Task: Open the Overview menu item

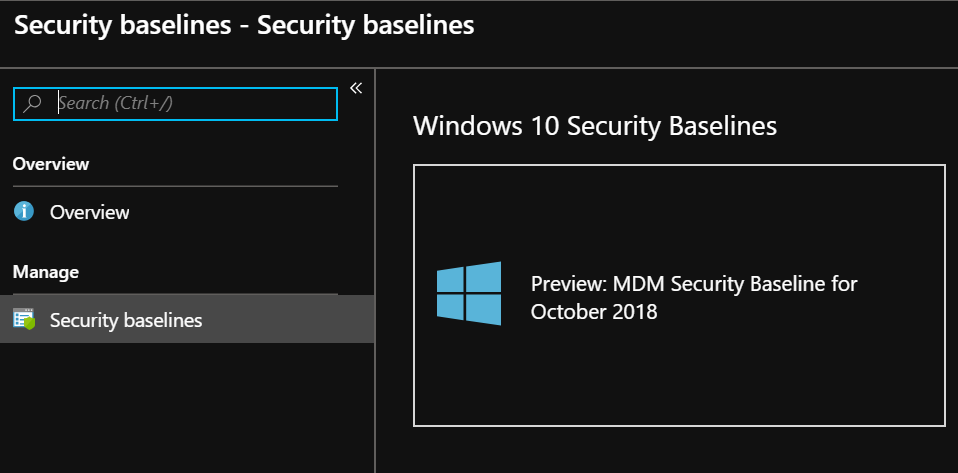Action: (x=89, y=212)
